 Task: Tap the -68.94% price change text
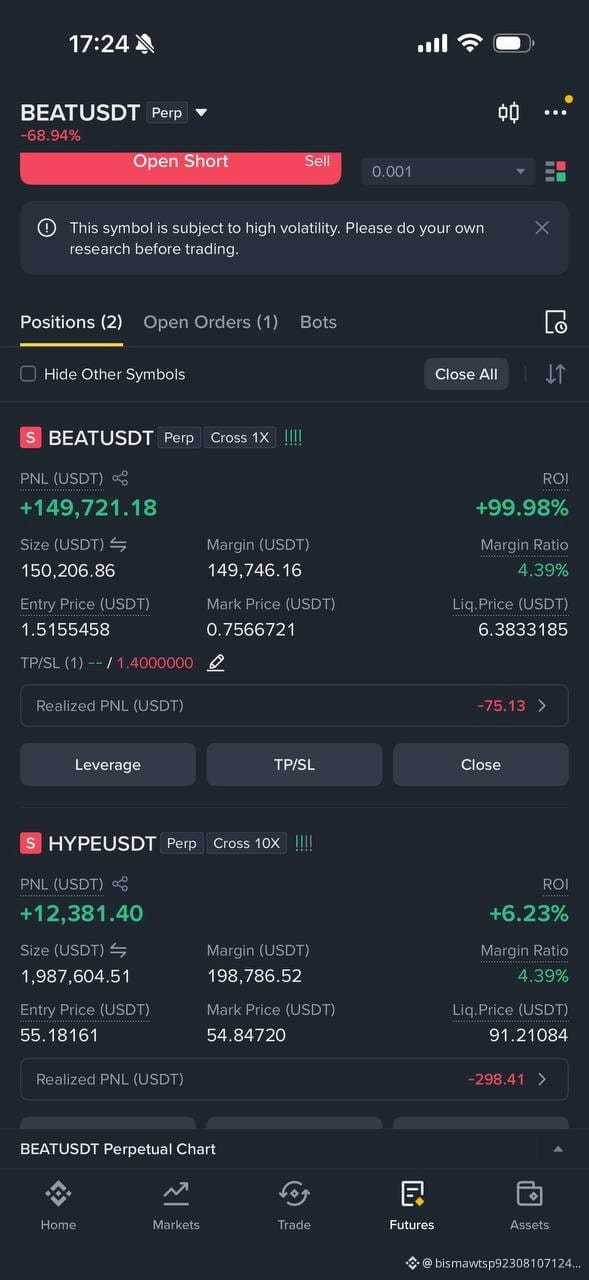[x=50, y=135]
